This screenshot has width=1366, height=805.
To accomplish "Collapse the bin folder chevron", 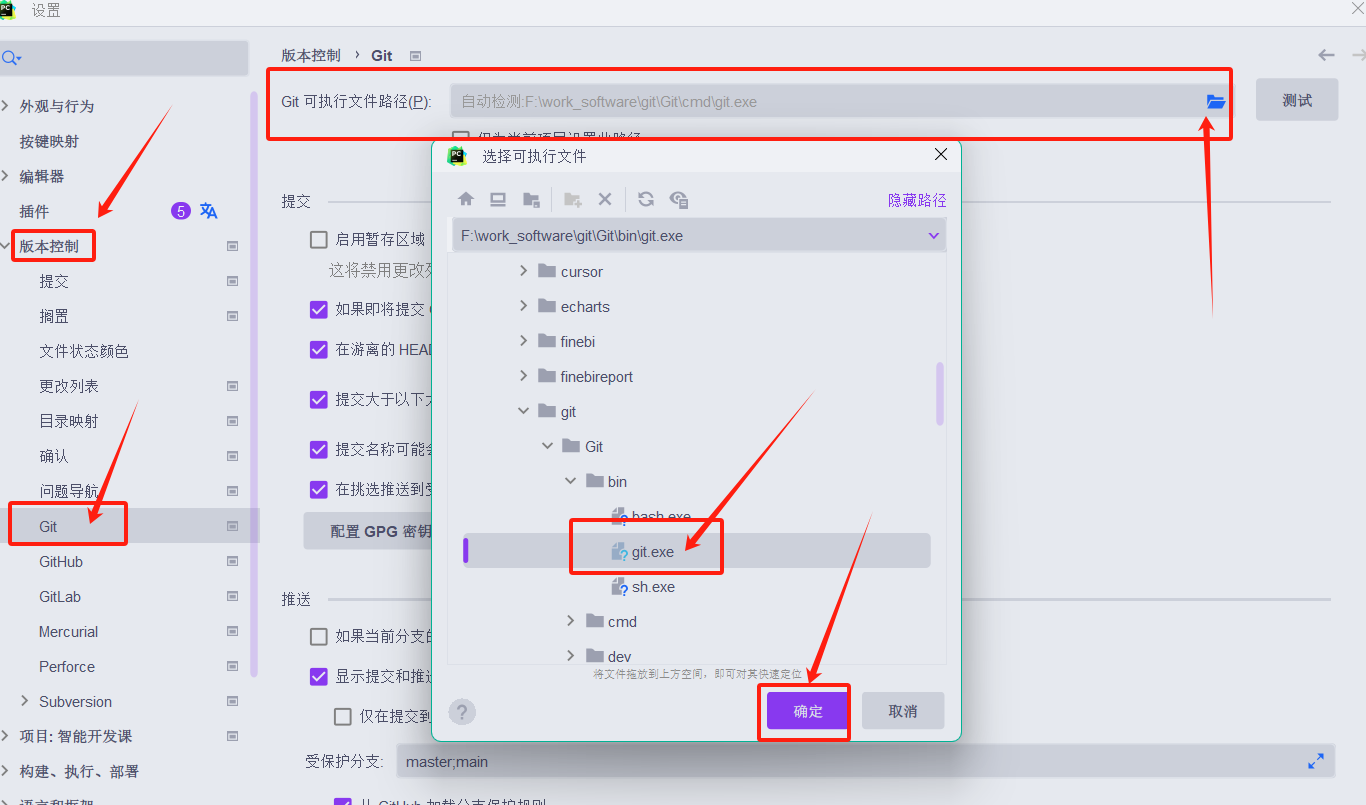I will coord(571,481).
